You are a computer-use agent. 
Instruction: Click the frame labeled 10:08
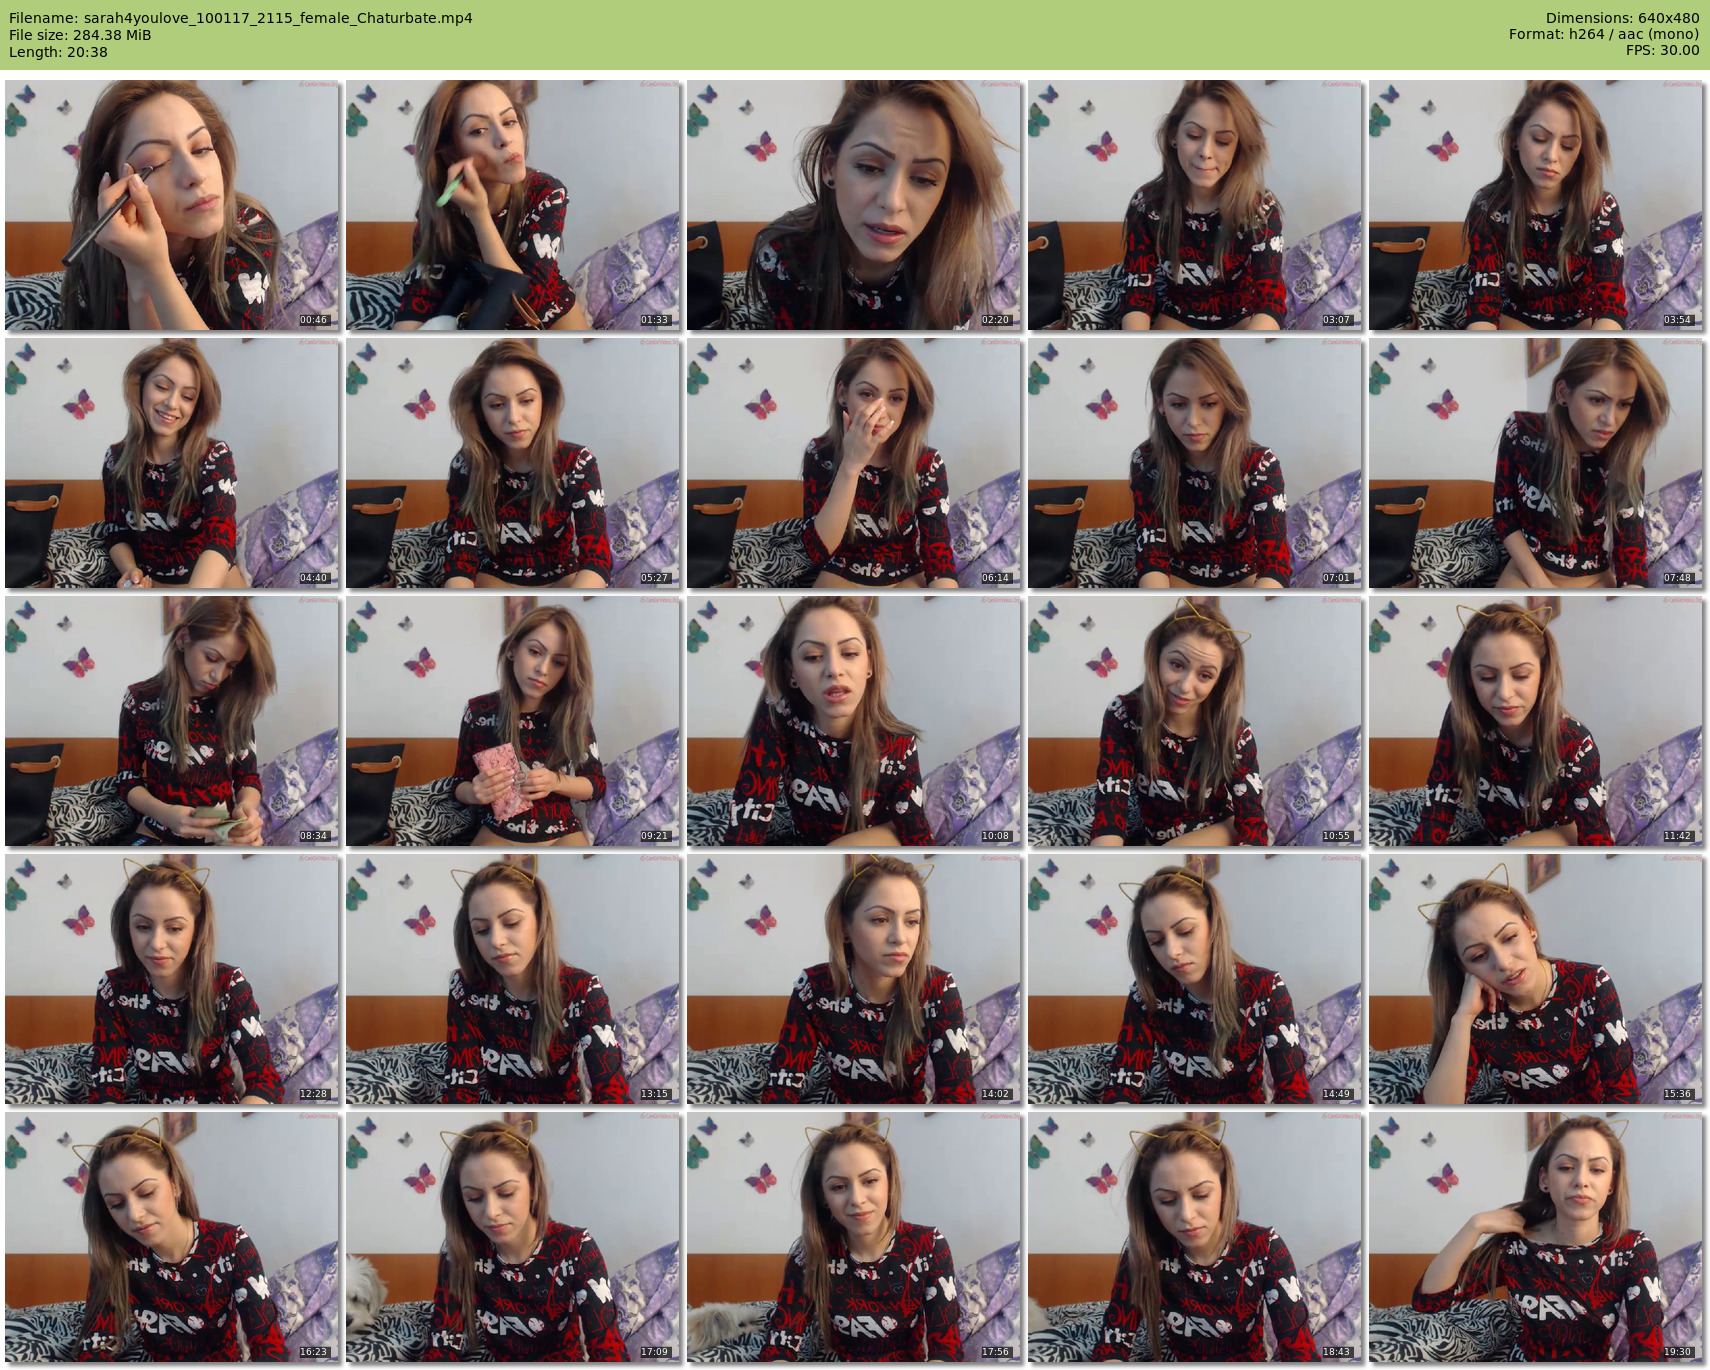(x=854, y=721)
